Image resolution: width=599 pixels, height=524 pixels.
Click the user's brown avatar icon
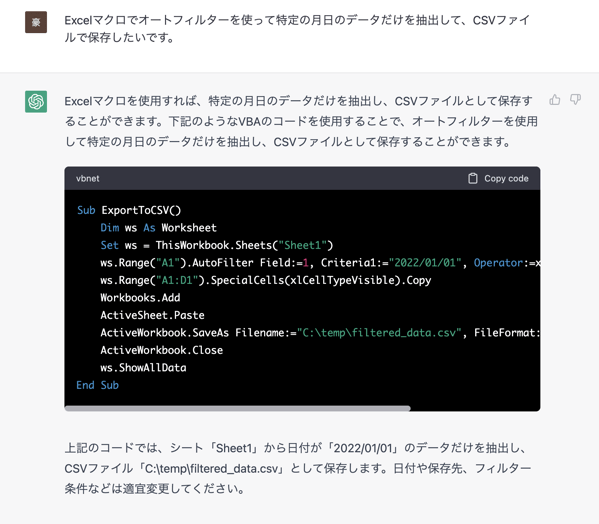pyautogui.click(x=36, y=22)
